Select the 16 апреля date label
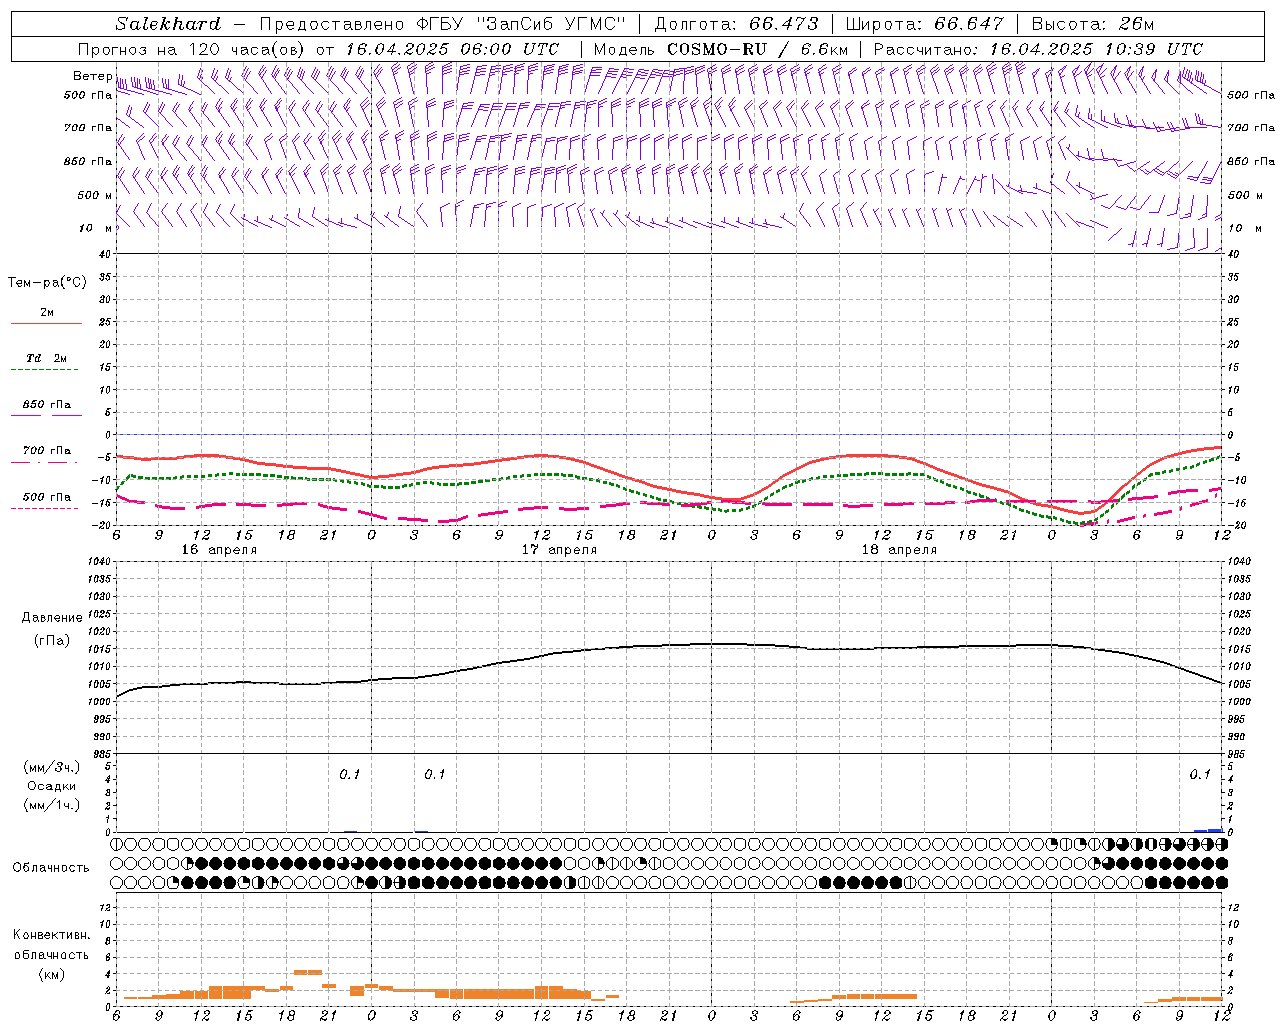The width and height of the screenshot is (1280, 1024). 218,550
